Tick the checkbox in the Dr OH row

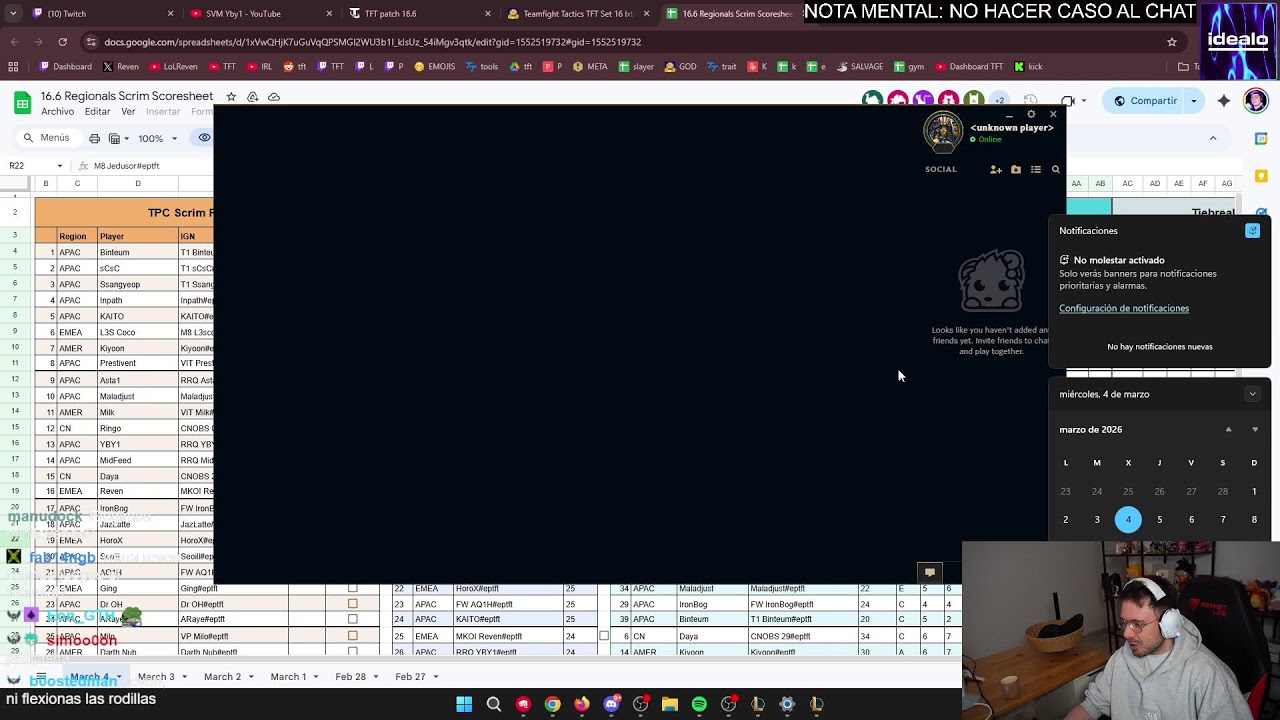(352, 604)
